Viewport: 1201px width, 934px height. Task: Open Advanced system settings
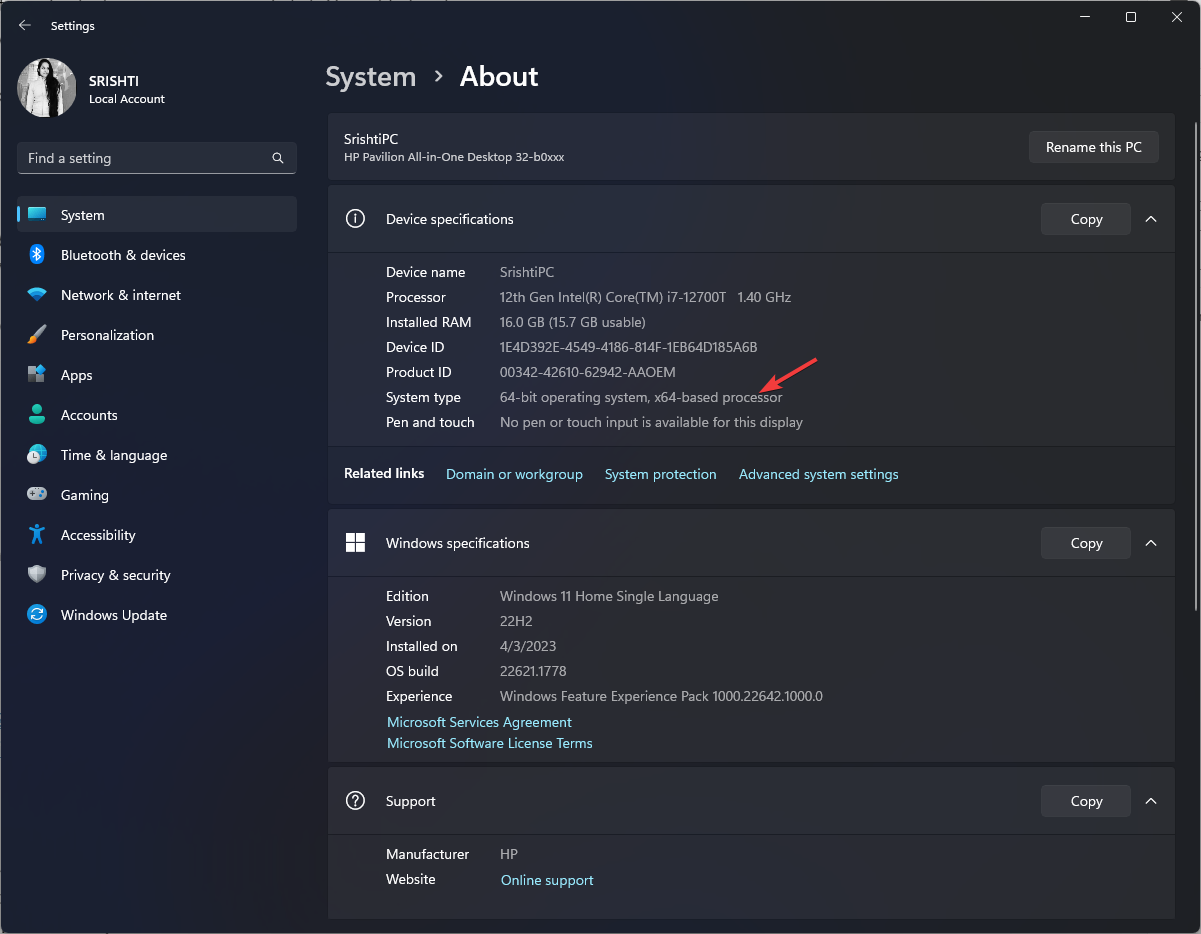tap(818, 473)
